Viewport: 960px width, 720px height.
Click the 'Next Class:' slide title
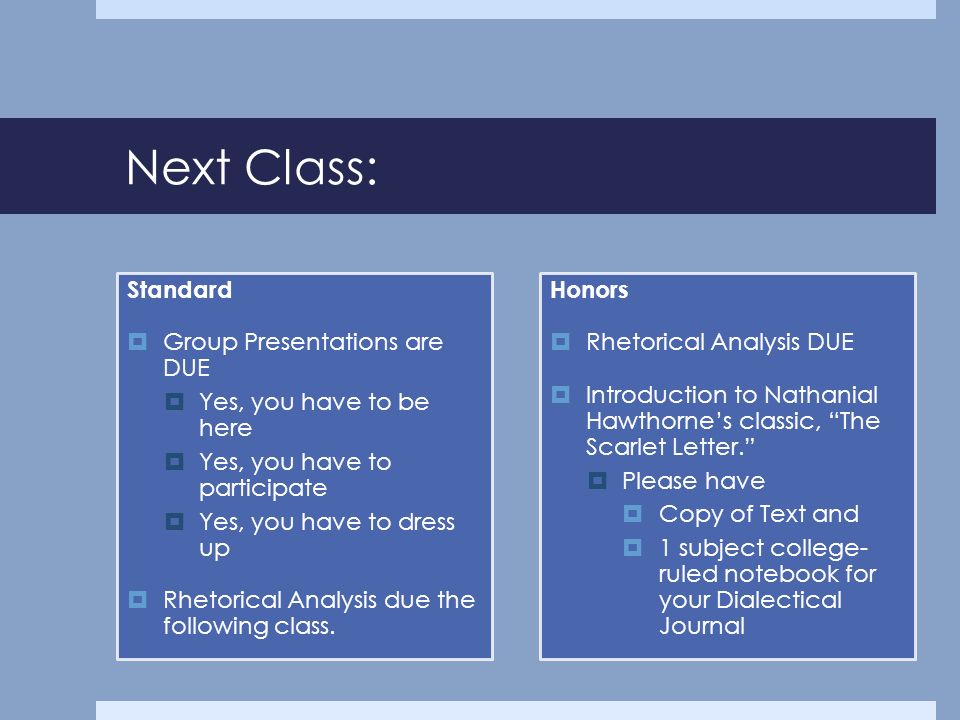(251, 167)
